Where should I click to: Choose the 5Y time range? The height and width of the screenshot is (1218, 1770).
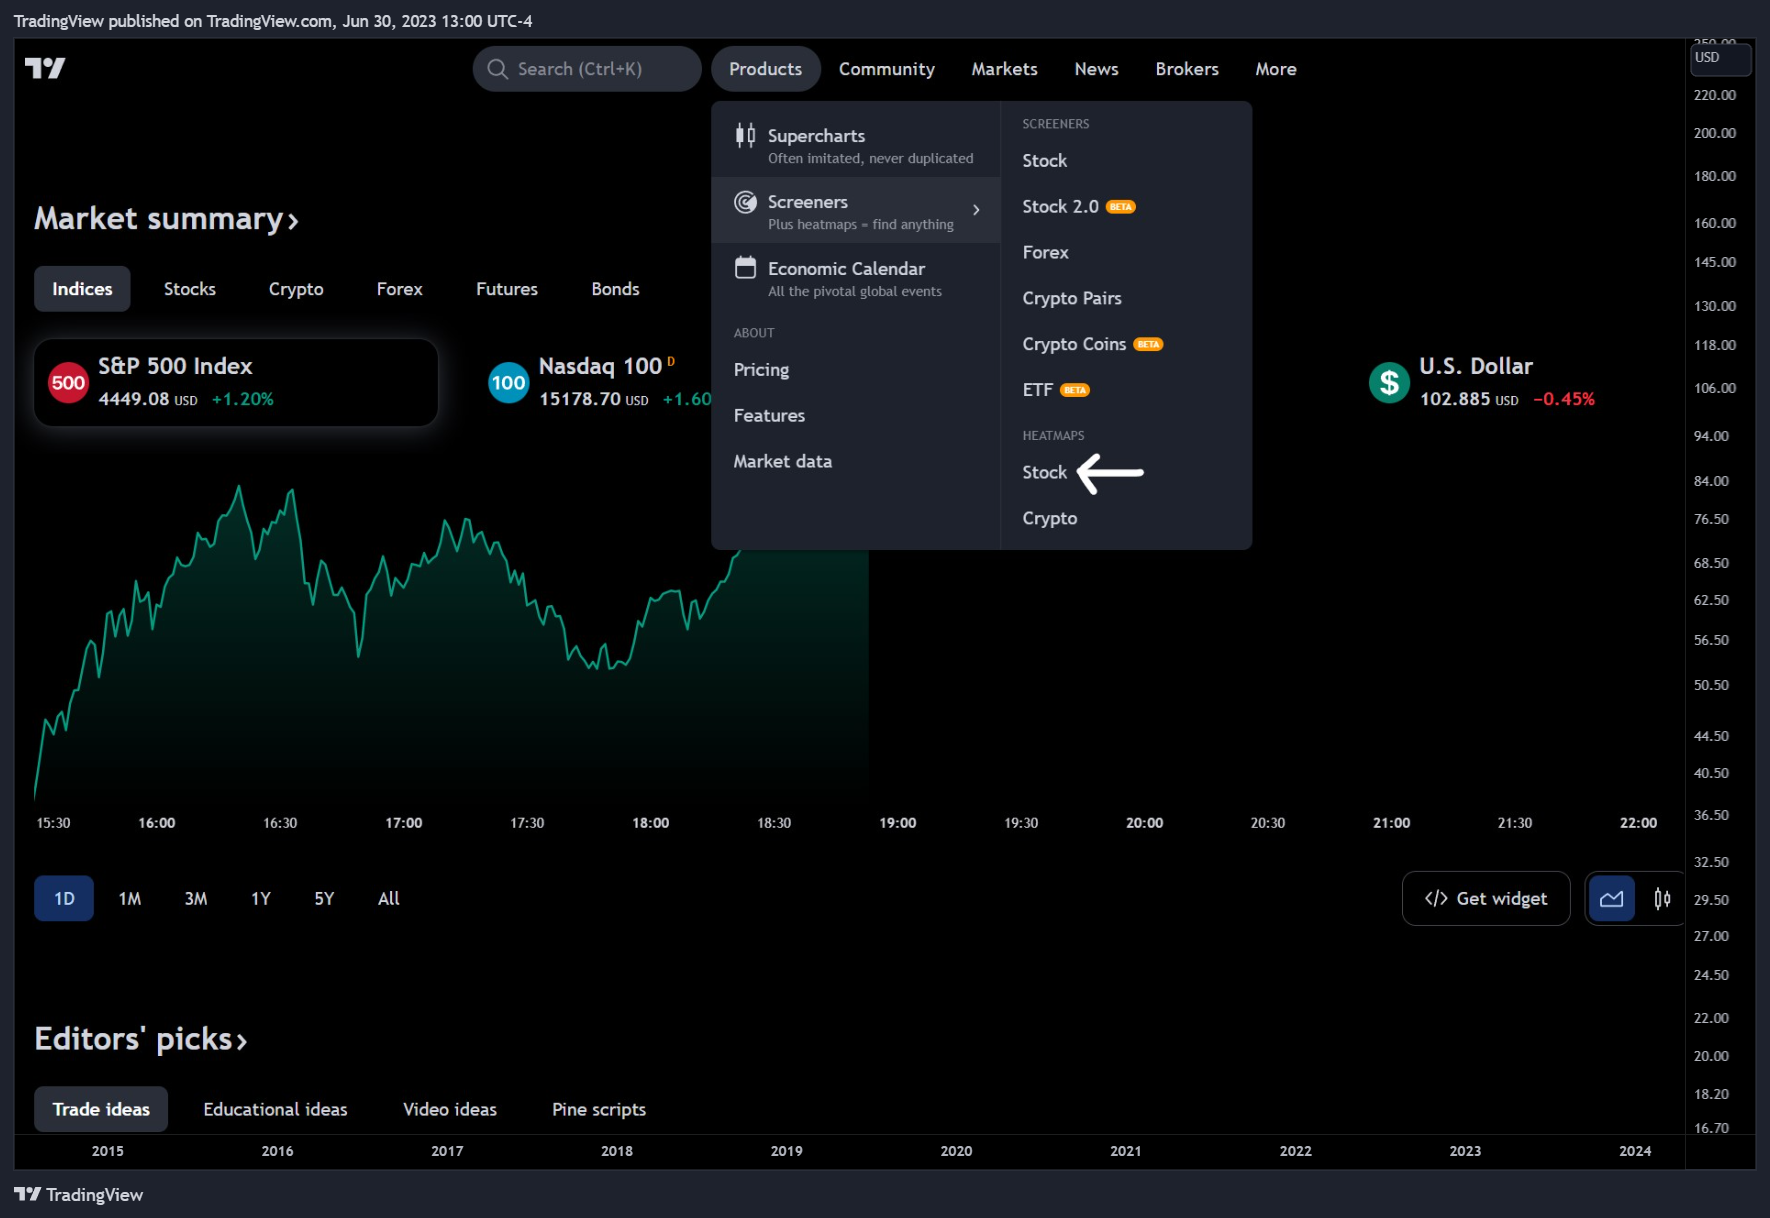tap(324, 898)
